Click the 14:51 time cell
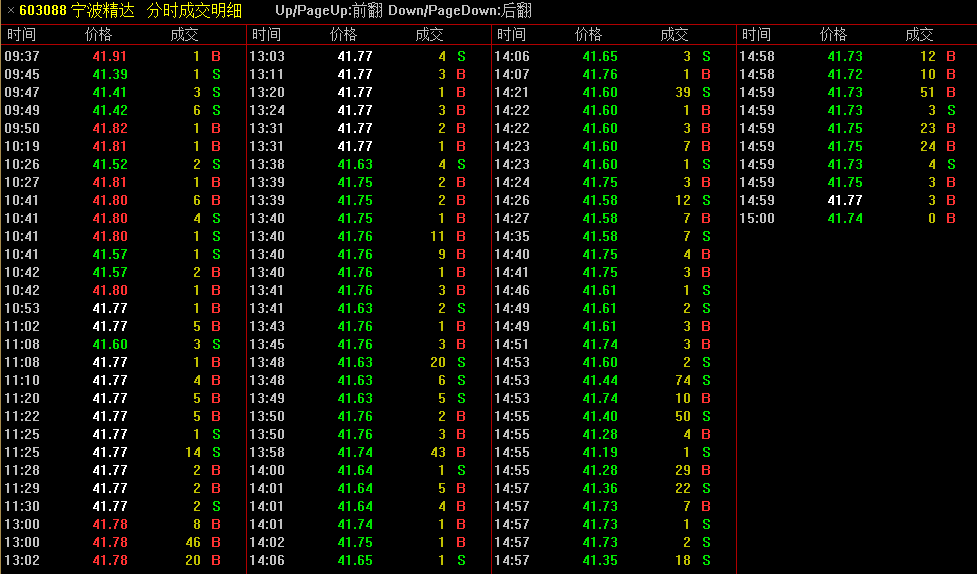Screen dimensions: 977x574 click(x=512, y=345)
